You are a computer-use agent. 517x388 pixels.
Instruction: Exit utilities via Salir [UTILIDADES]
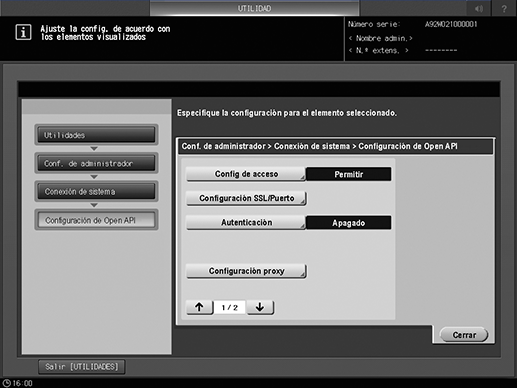[82, 367]
